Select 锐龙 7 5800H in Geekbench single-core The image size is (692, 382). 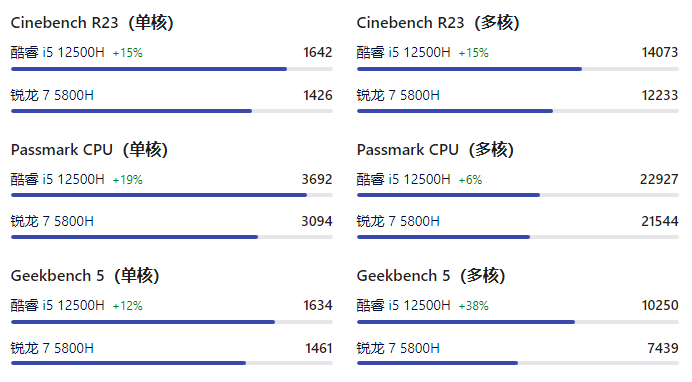(x=52, y=348)
